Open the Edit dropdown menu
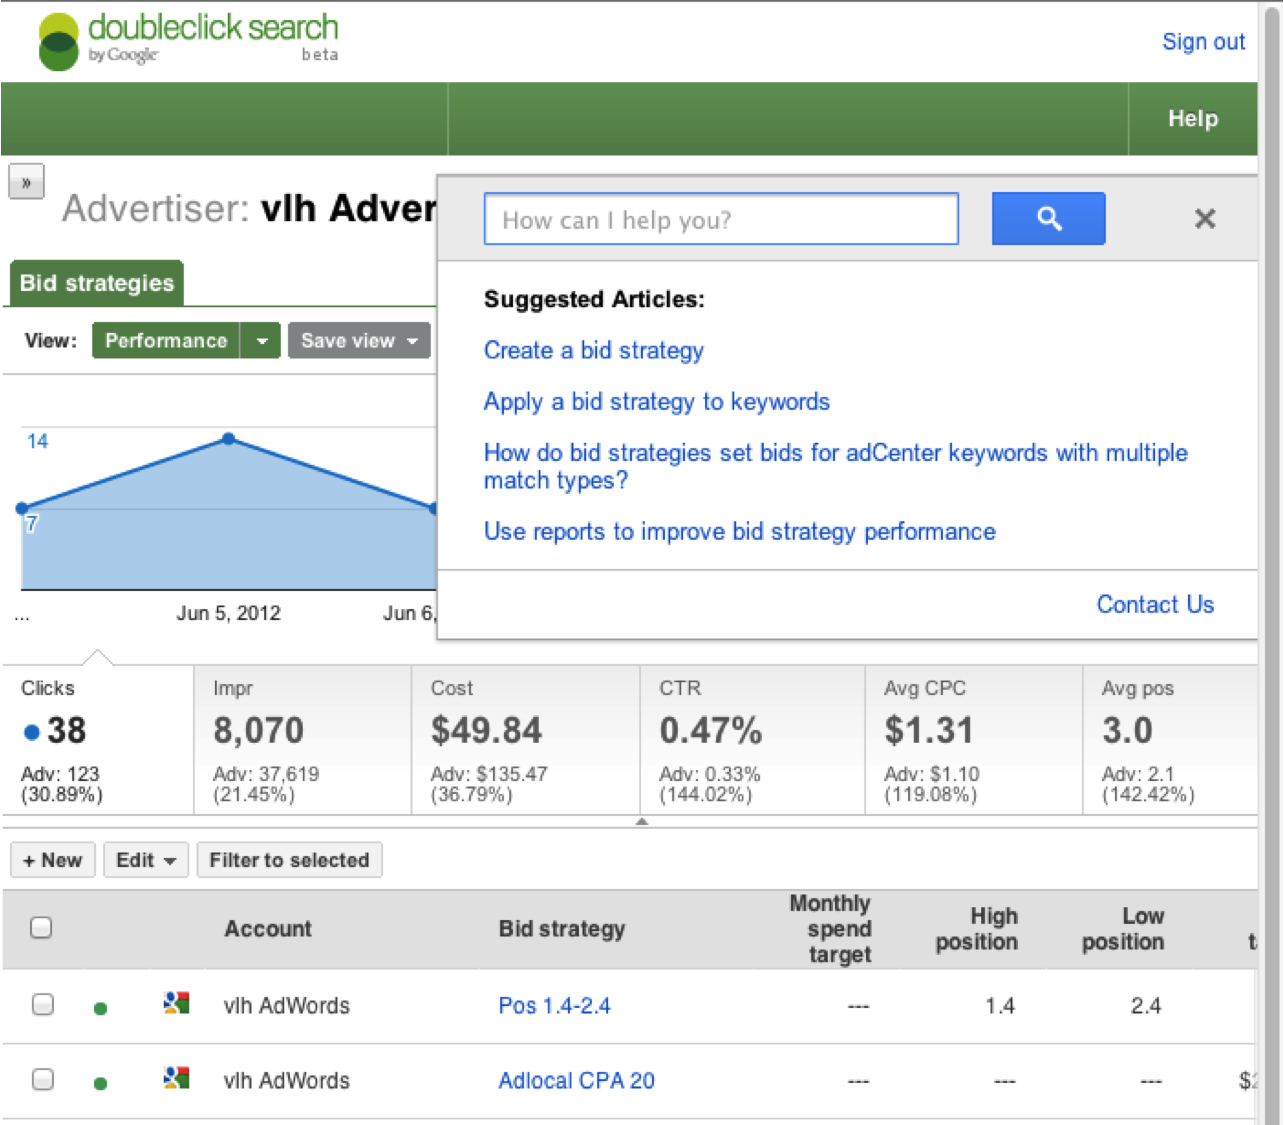 tap(146, 860)
